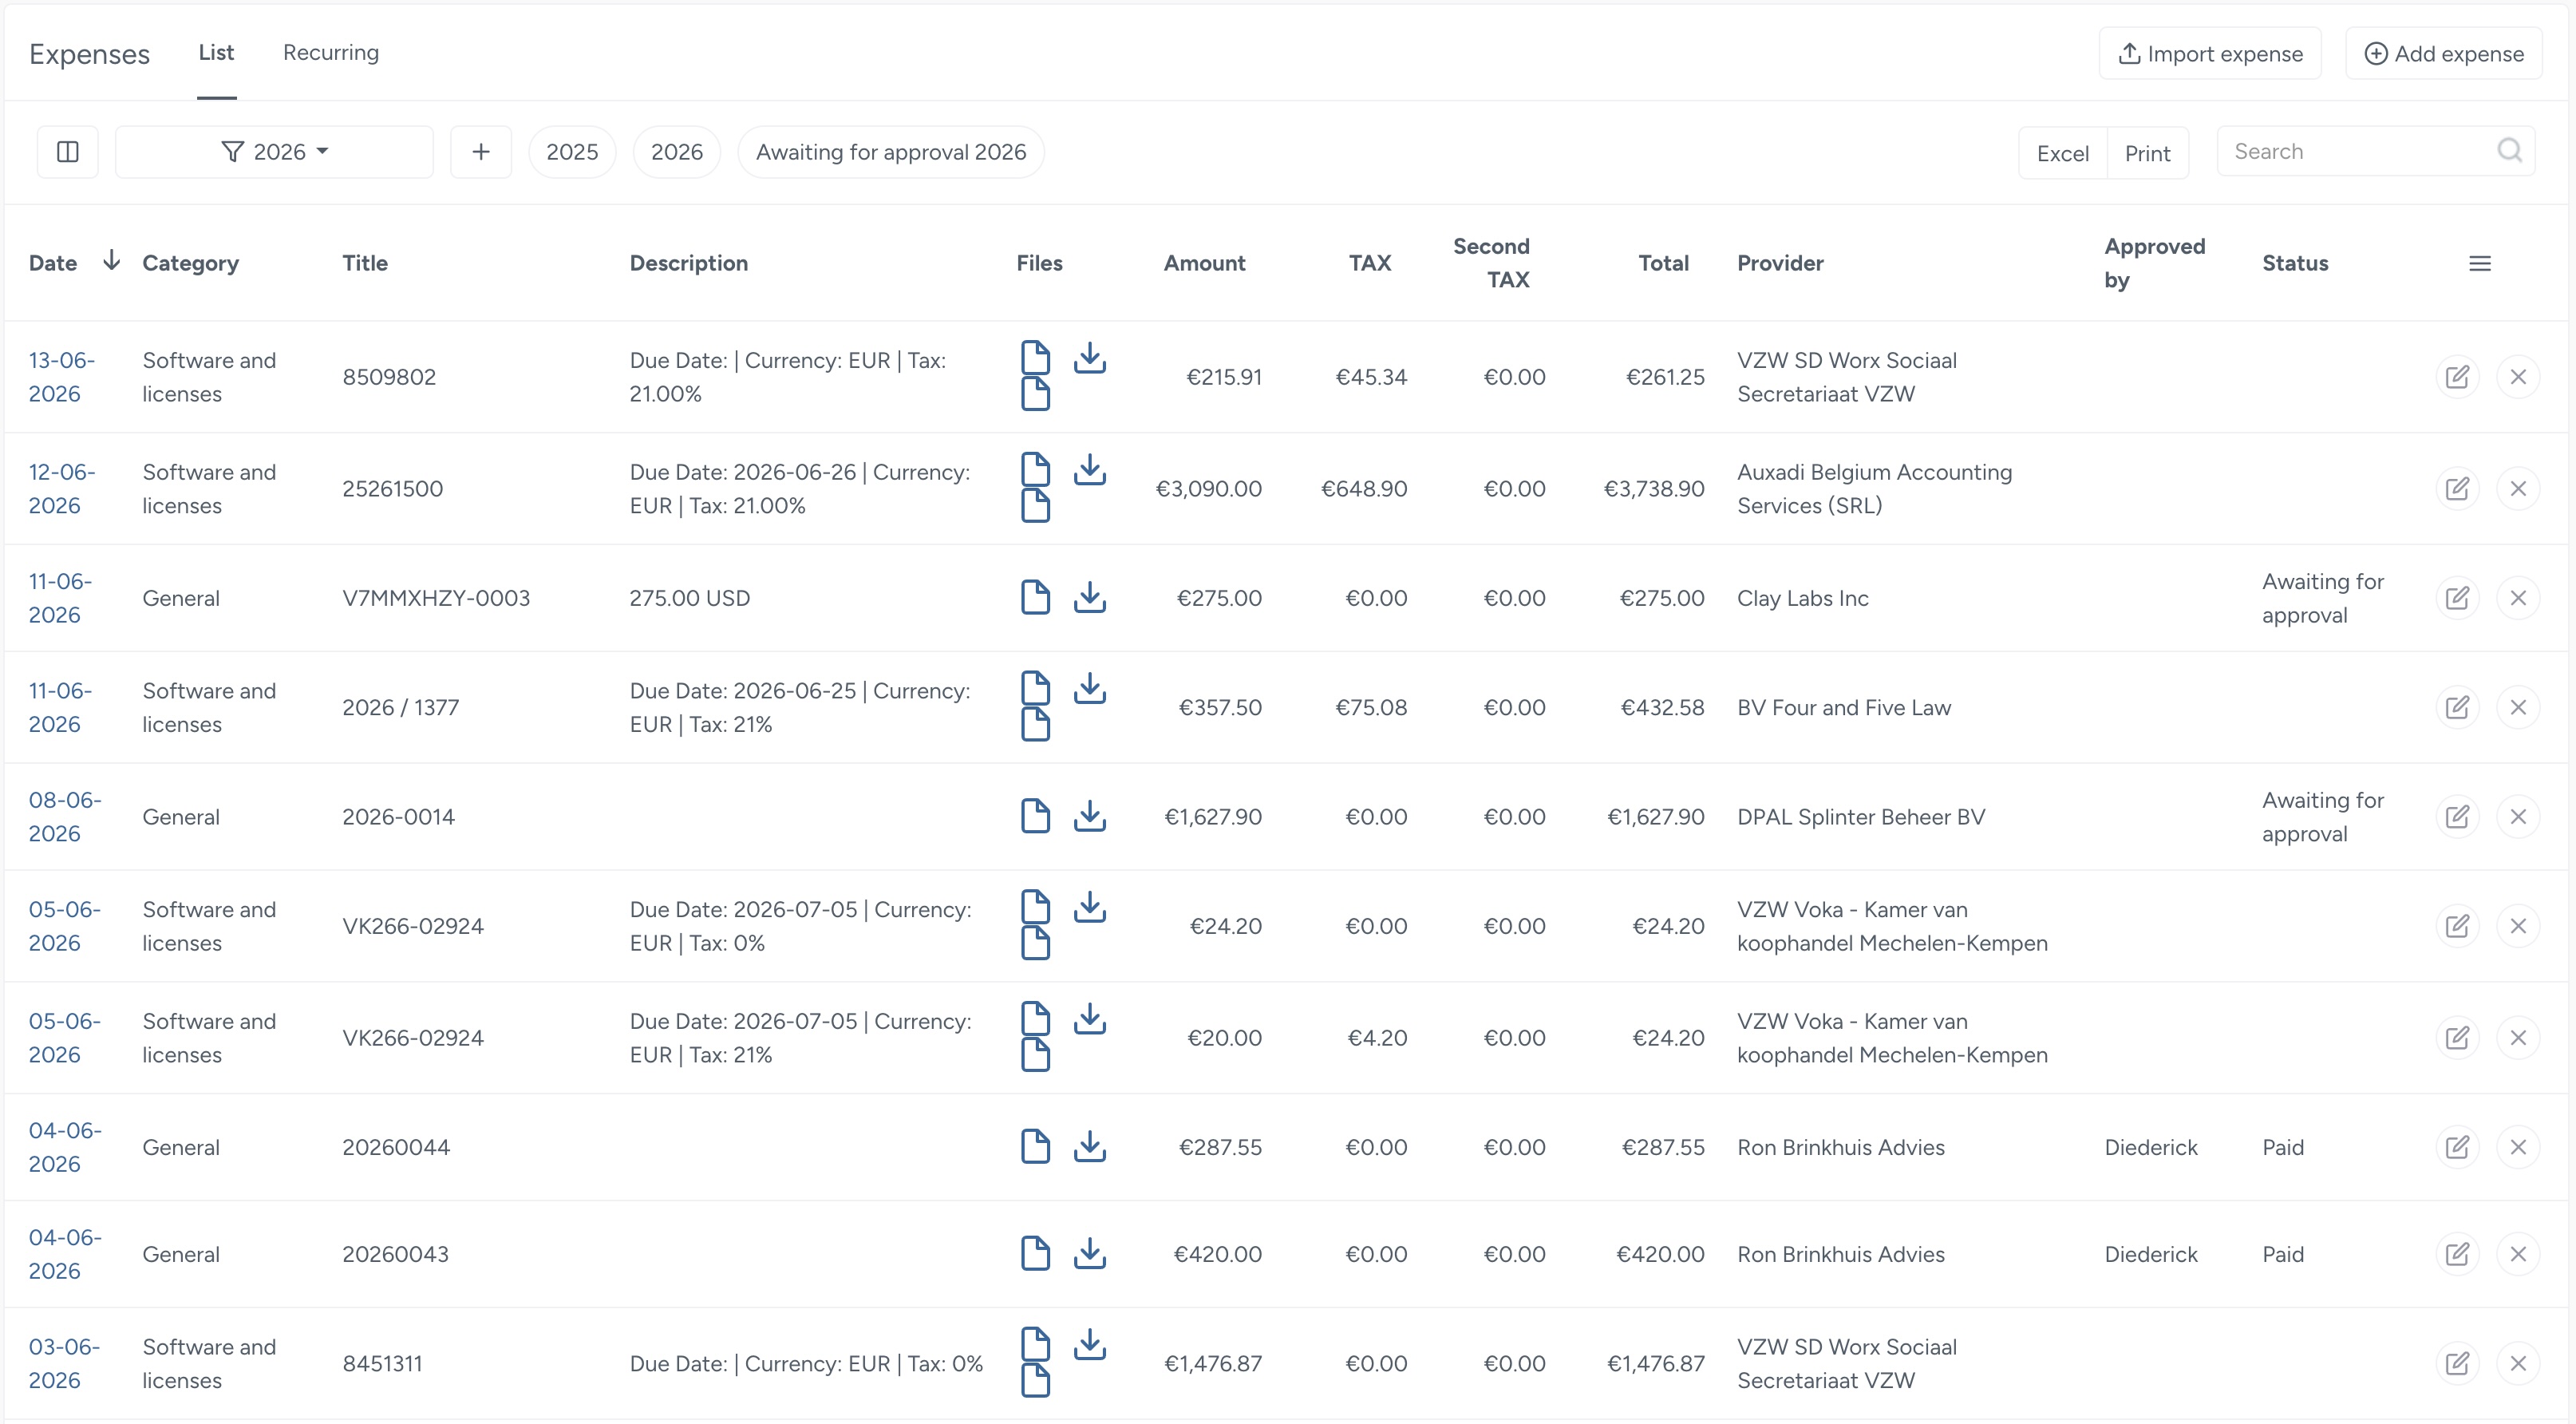2576x1424 pixels.
Task: Edit the Clay Labs Inc expense
Action: coord(2457,598)
